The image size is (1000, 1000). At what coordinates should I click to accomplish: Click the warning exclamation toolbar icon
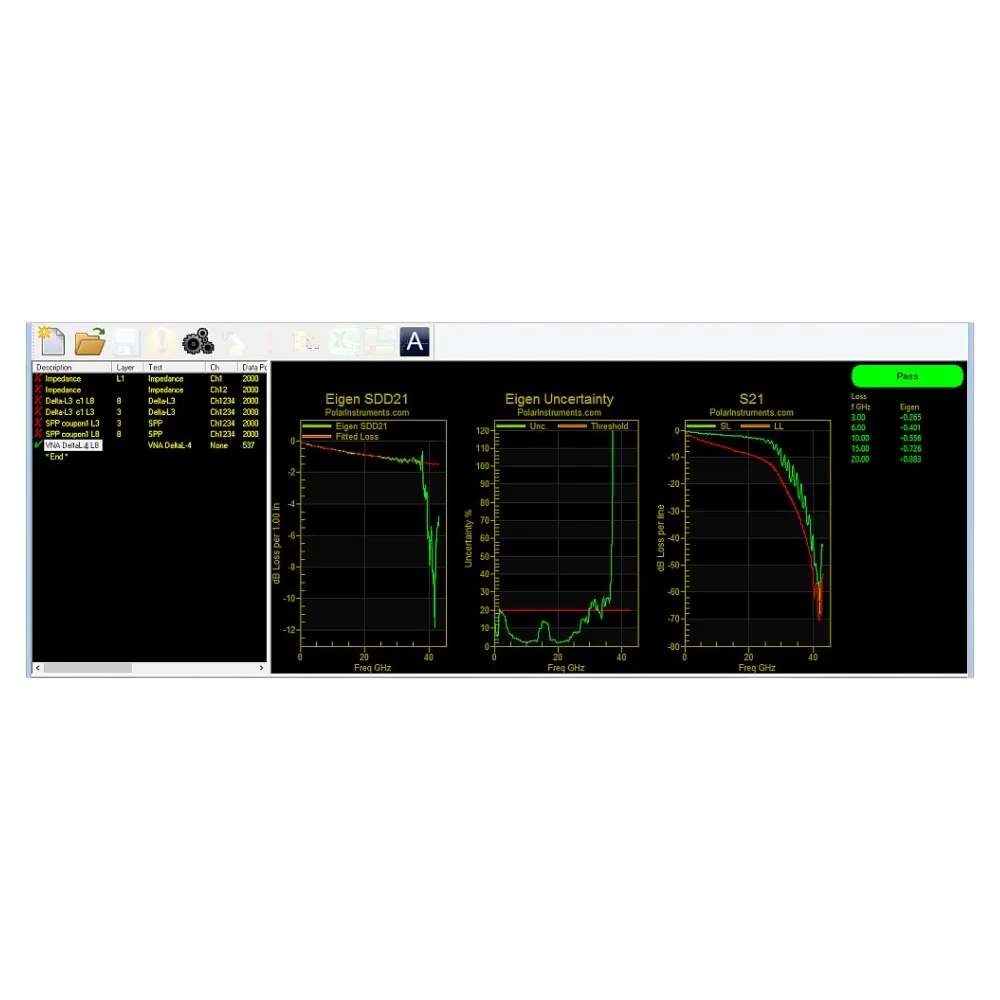[160, 340]
